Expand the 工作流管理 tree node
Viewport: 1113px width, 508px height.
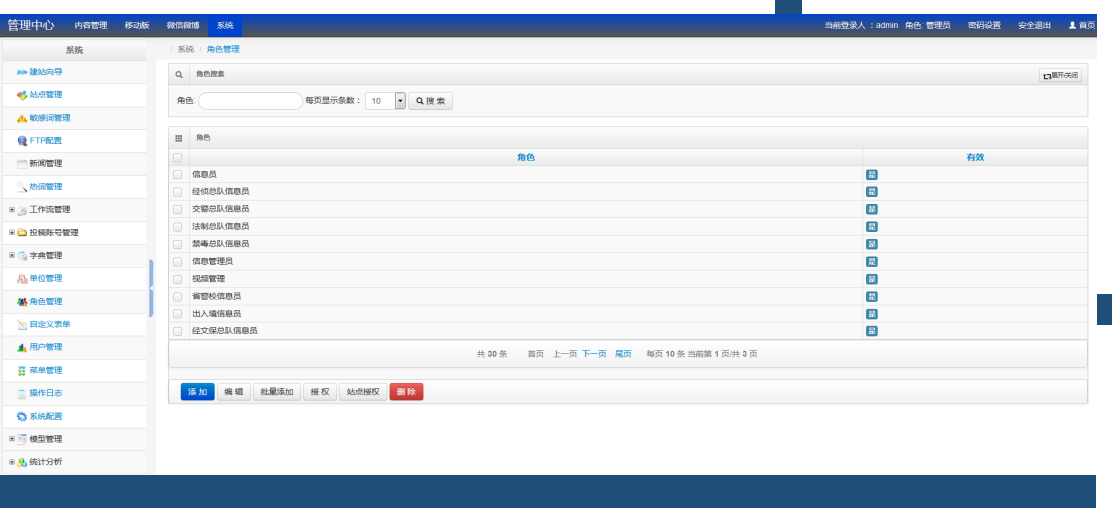click(12, 210)
